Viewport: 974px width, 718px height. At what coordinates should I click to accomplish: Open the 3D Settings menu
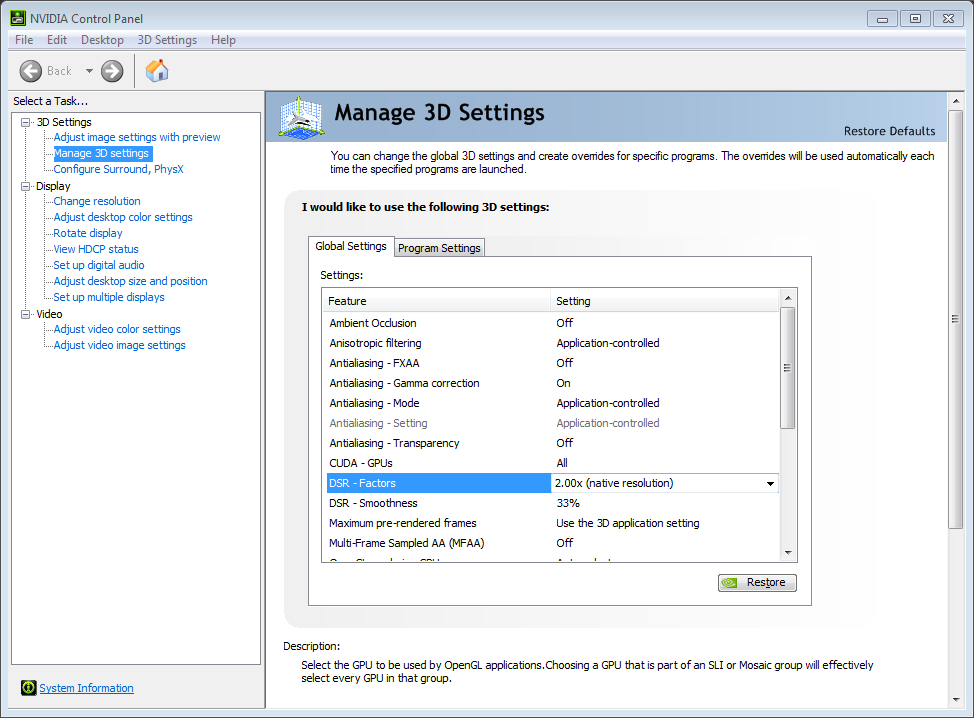tap(167, 40)
